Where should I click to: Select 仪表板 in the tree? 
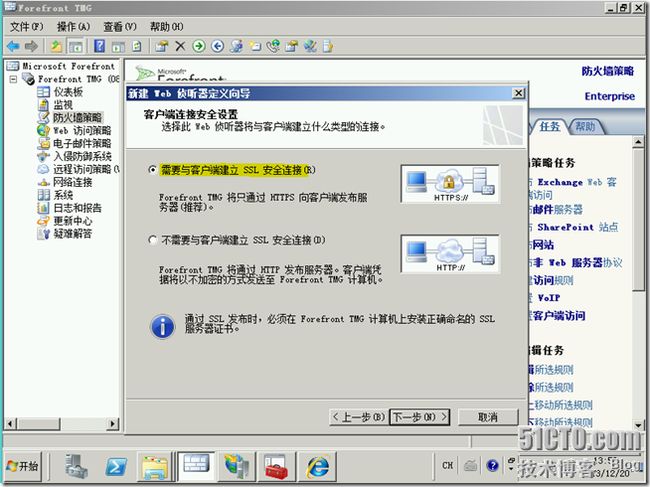tap(68, 92)
